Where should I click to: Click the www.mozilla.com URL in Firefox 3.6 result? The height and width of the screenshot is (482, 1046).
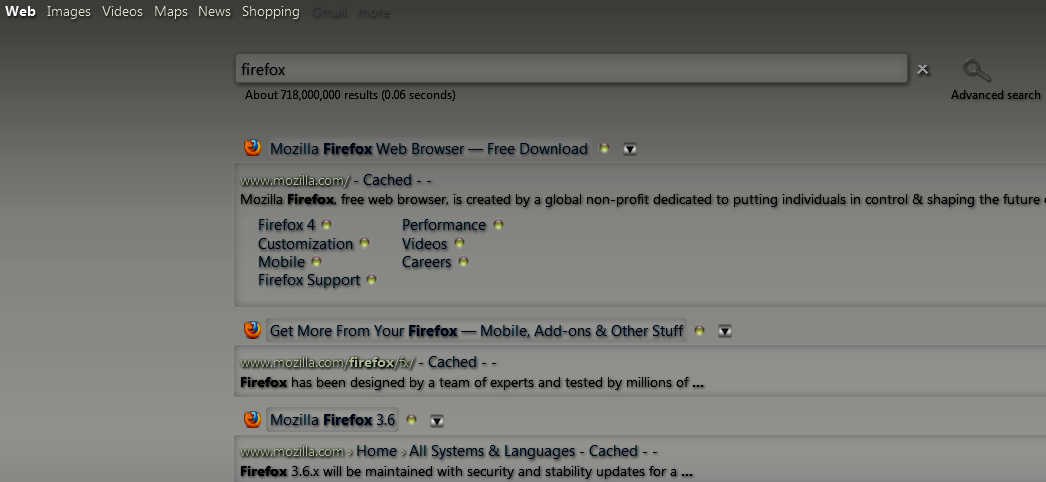click(292, 452)
